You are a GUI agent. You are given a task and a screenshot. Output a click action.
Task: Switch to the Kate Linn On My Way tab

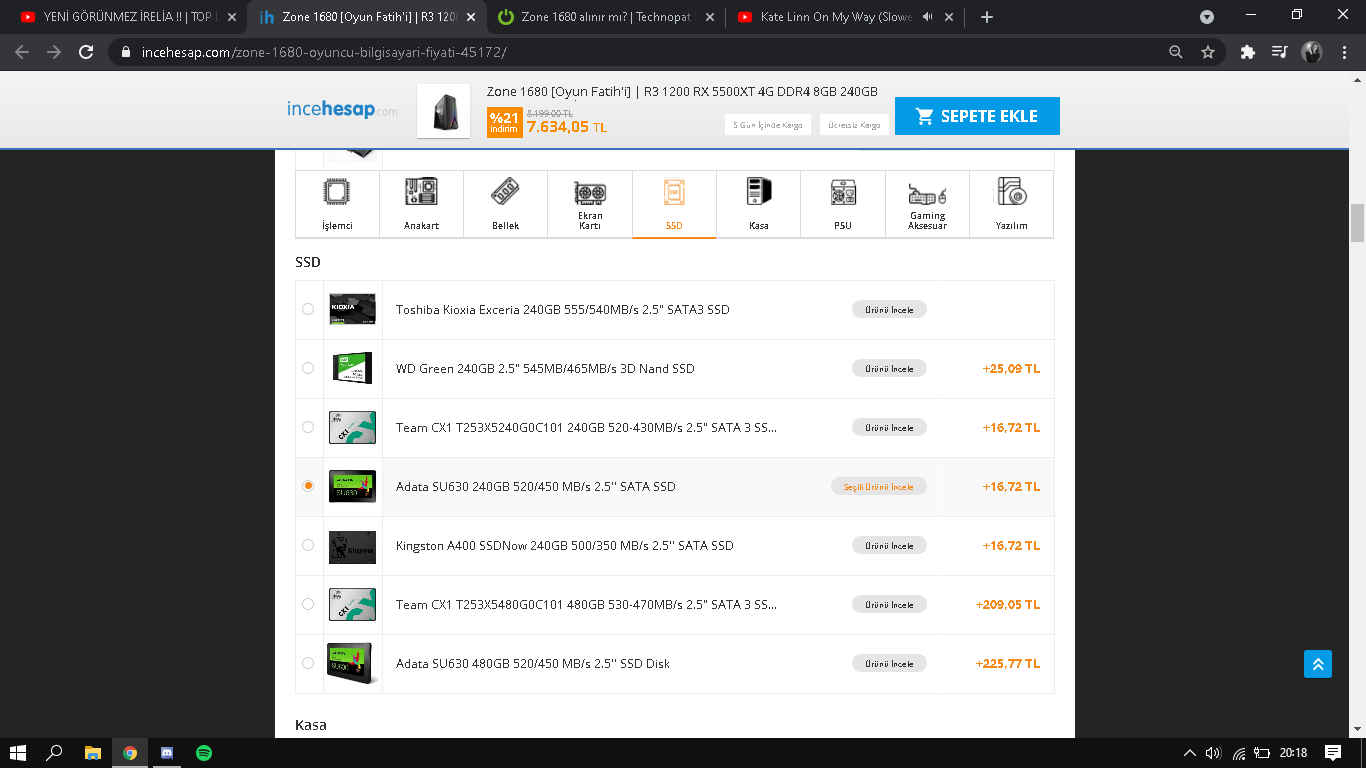(845, 17)
